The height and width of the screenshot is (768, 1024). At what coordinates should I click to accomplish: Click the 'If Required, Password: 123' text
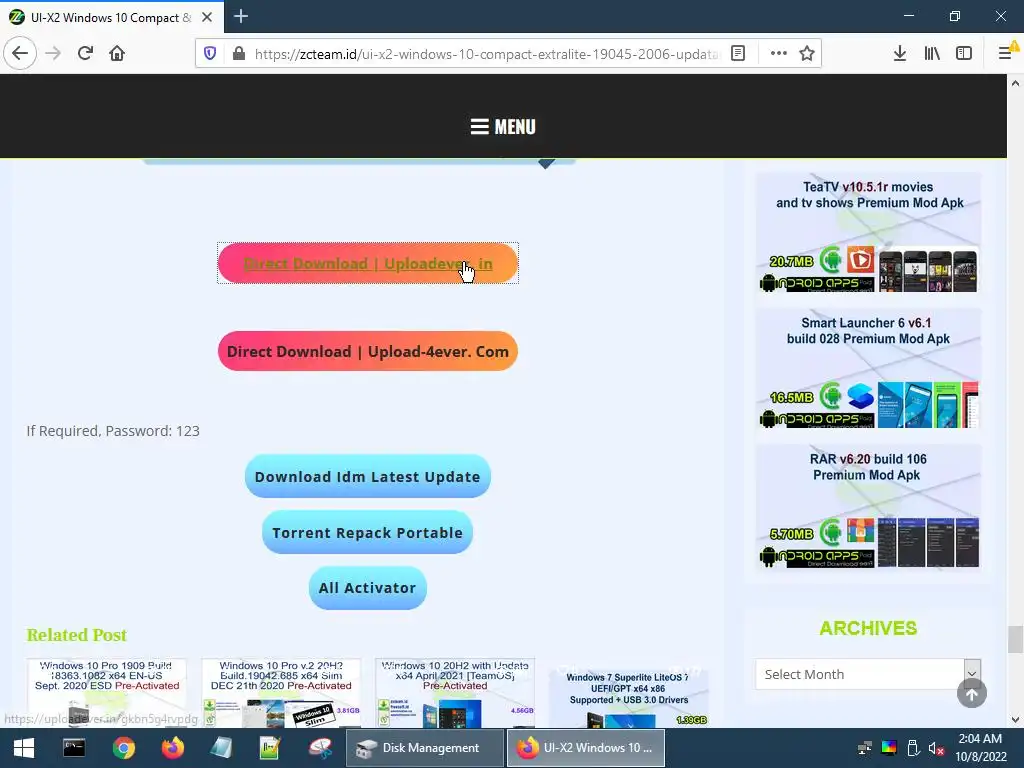113,431
